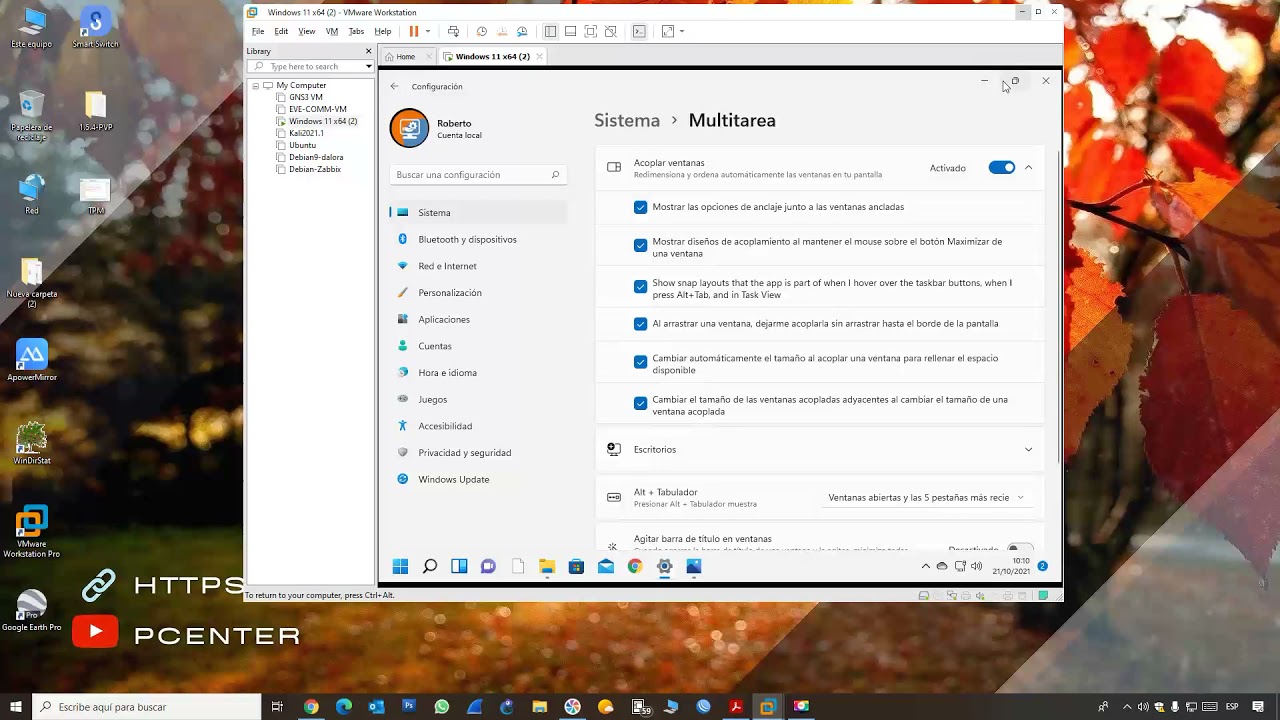Image resolution: width=1280 pixels, height=720 pixels.
Task: Open Widgets on the Windows 11 taskbar
Action: [459, 566]
